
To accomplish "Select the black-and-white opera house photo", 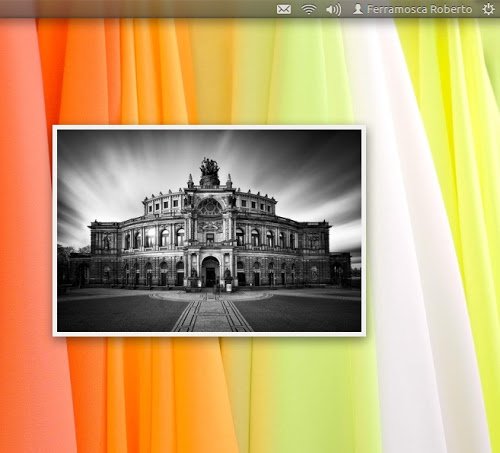I will pos(209,231).
